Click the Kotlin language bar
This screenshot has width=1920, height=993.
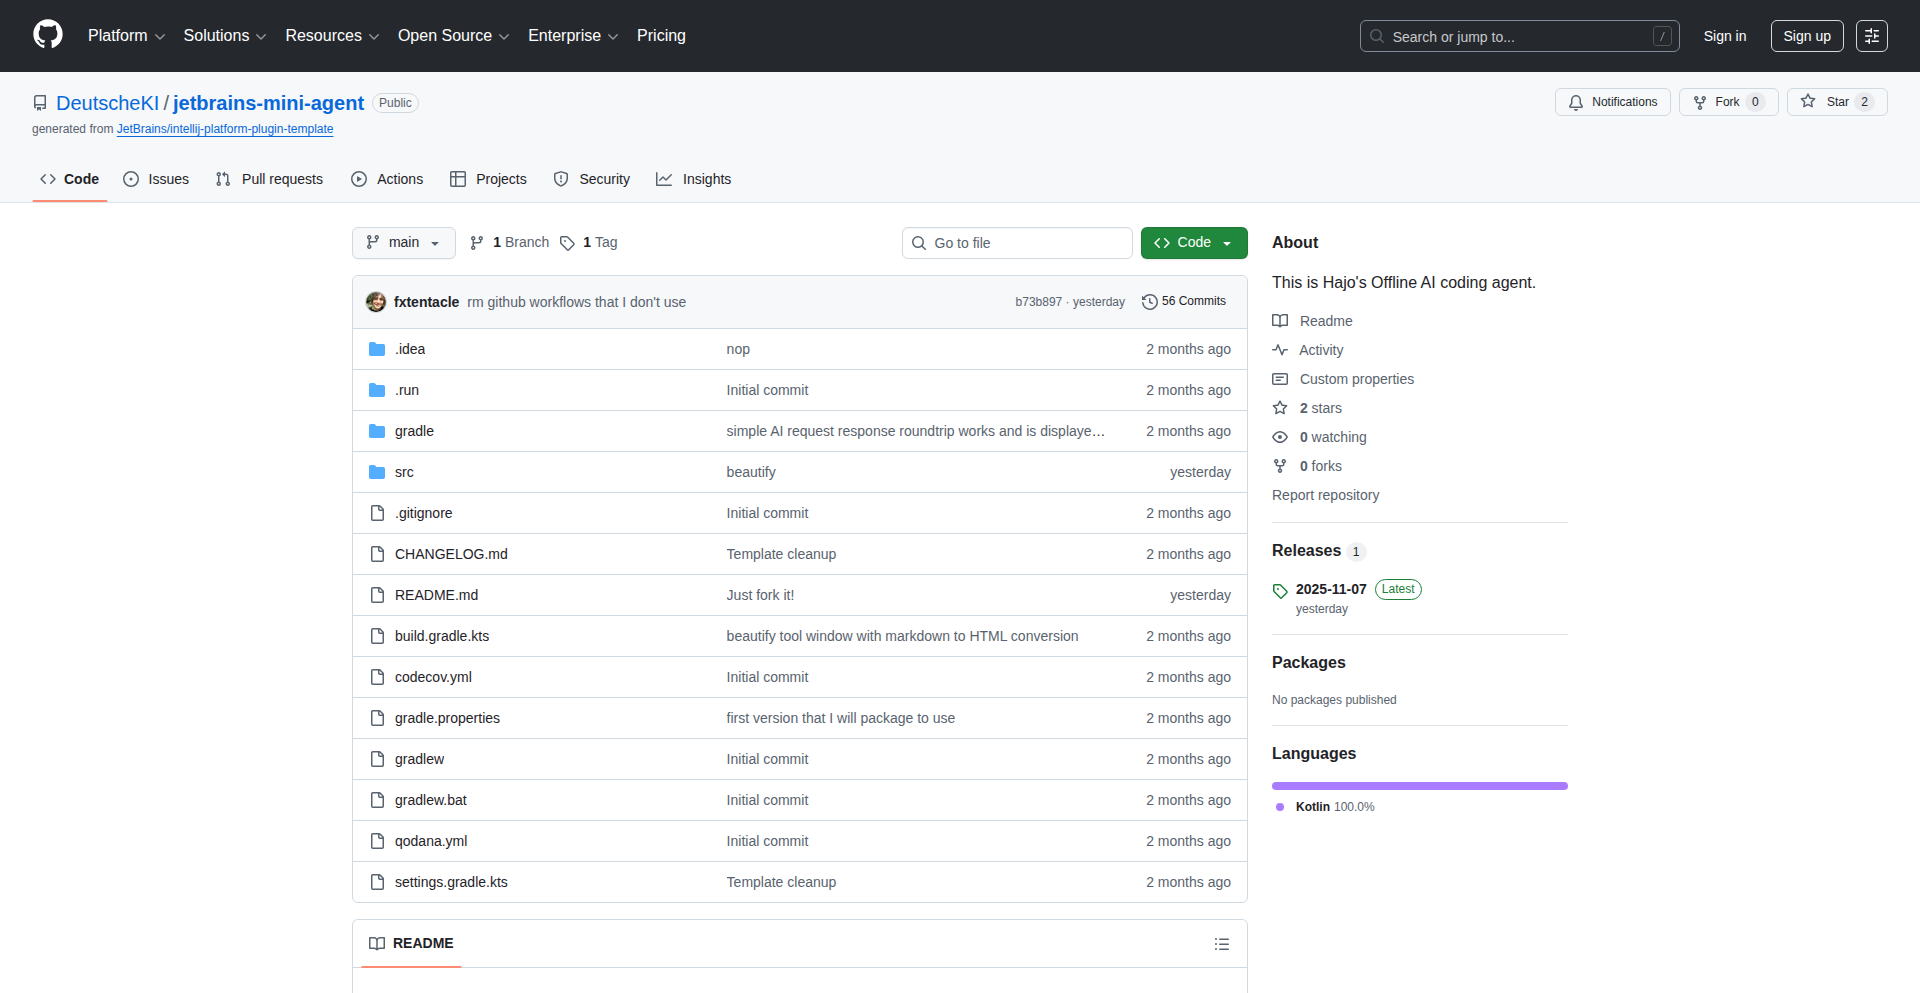tap(1419, 786)
